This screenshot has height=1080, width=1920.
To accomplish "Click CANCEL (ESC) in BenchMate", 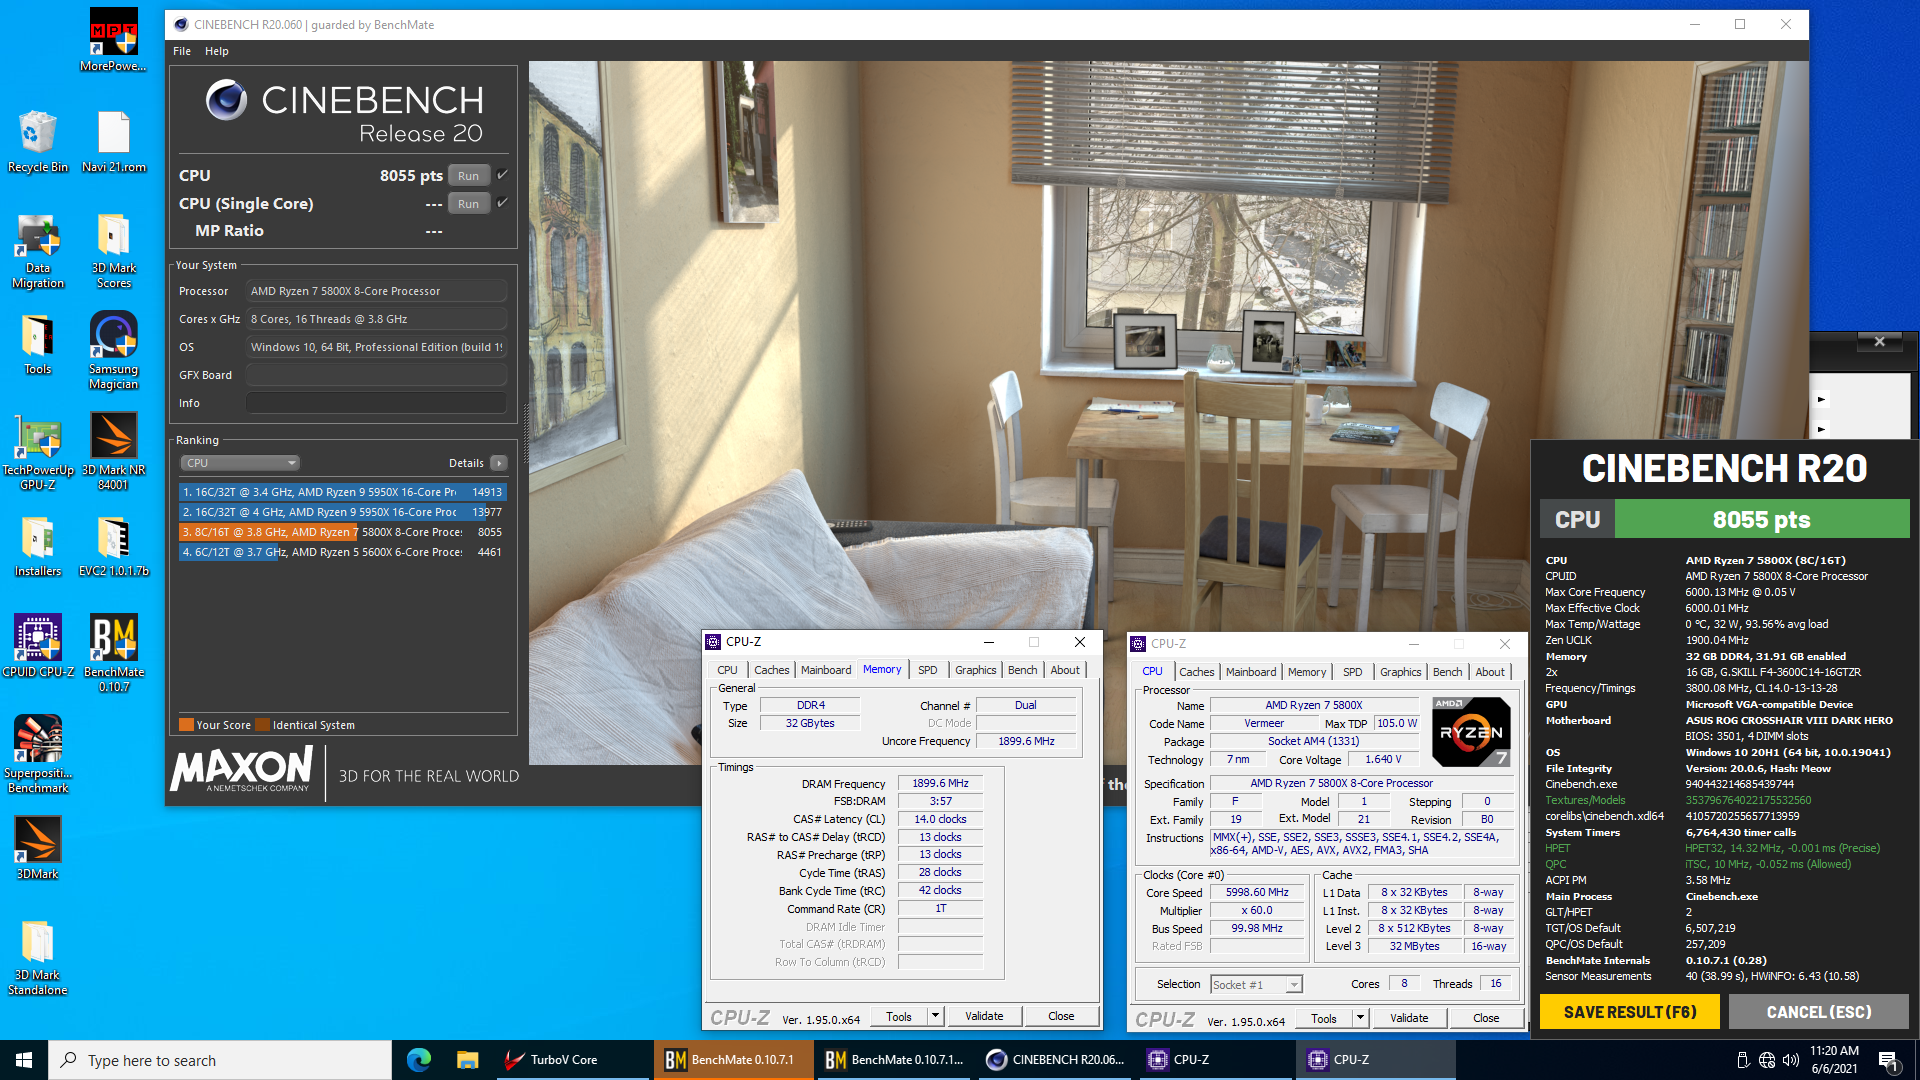I will pyautogui.click(x=1819, y=1012).
